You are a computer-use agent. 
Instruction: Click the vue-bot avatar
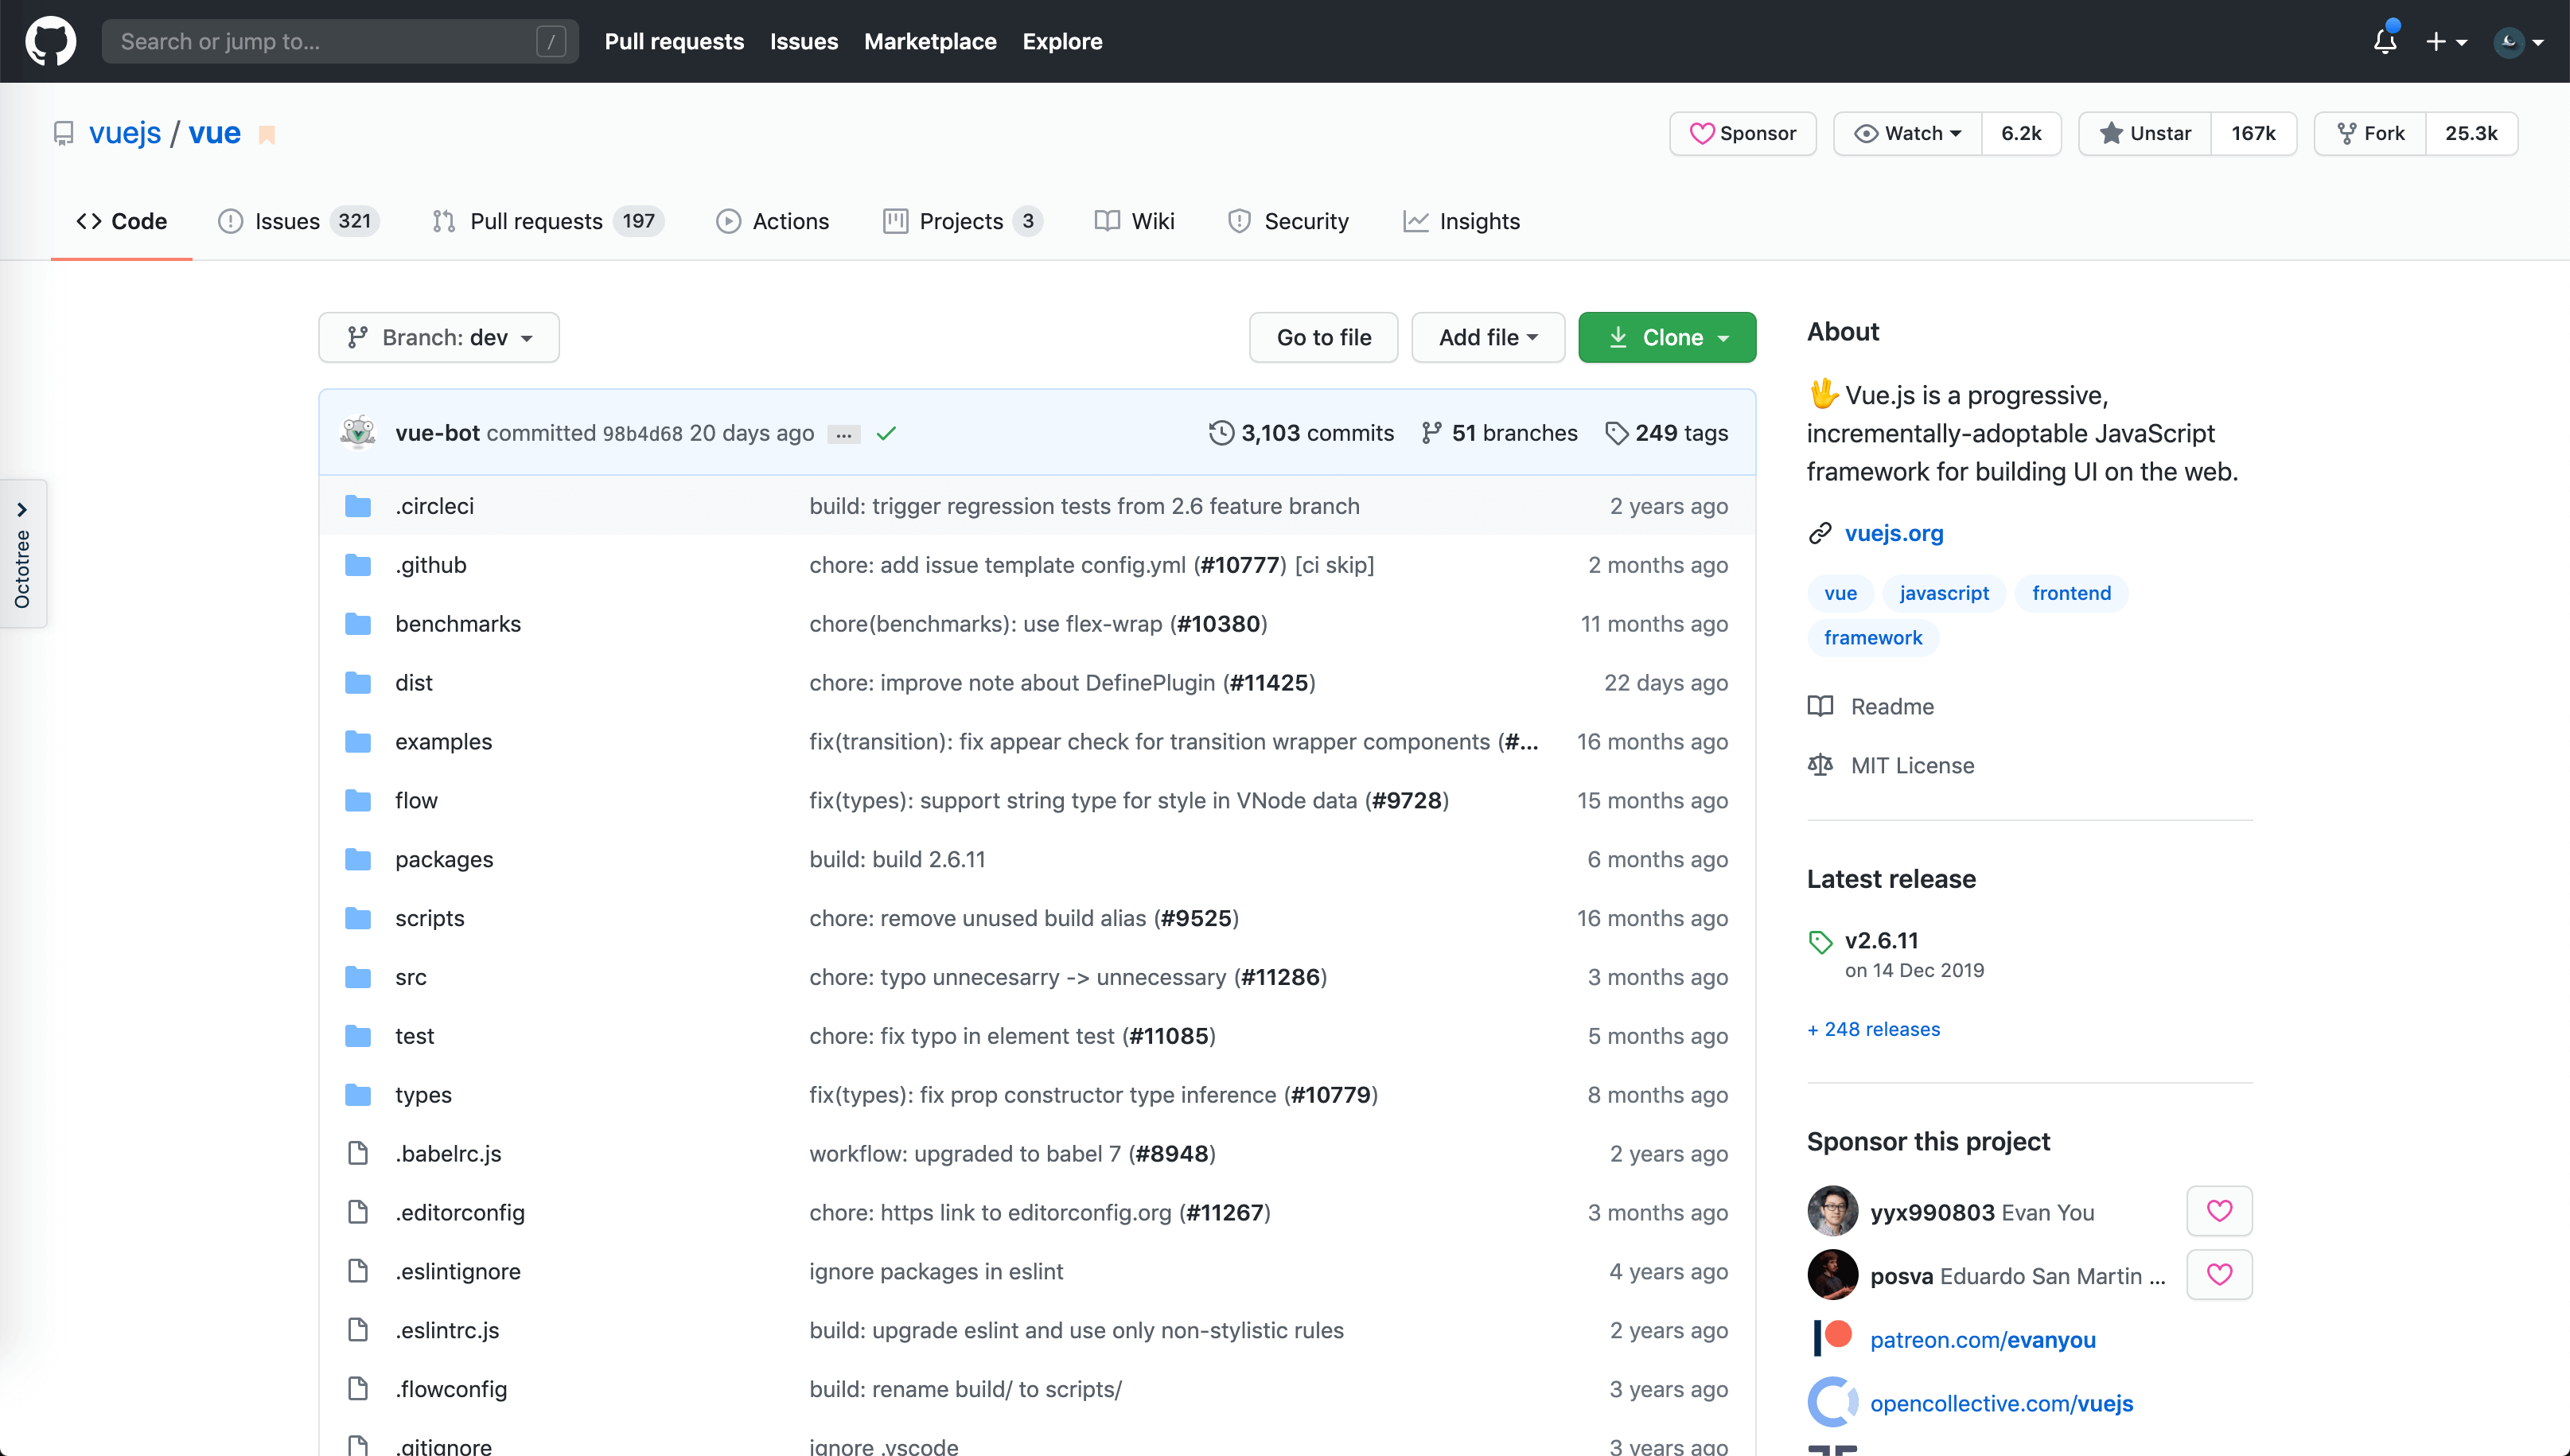pos(358,432)
